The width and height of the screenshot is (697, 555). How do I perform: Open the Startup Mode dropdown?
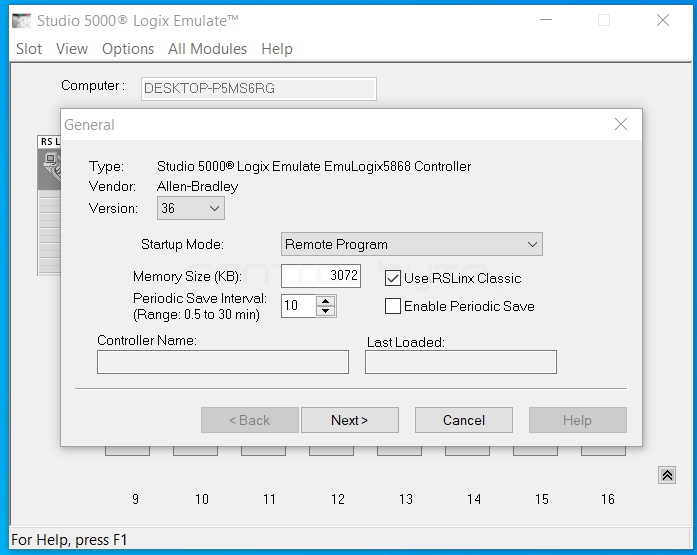412,244
